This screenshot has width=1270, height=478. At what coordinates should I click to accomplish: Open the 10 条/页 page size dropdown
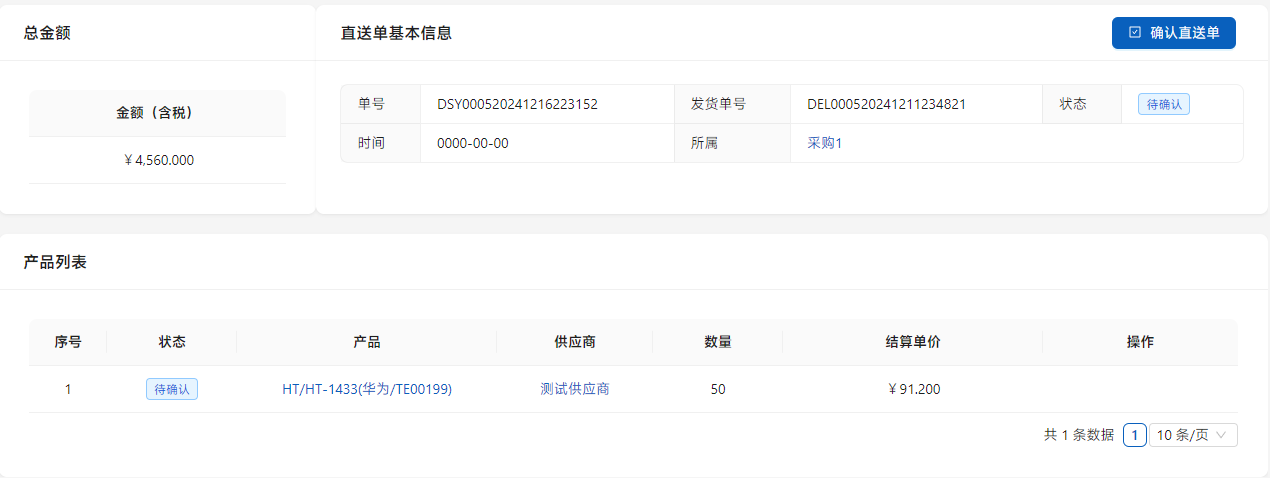tap(1193, 435)
